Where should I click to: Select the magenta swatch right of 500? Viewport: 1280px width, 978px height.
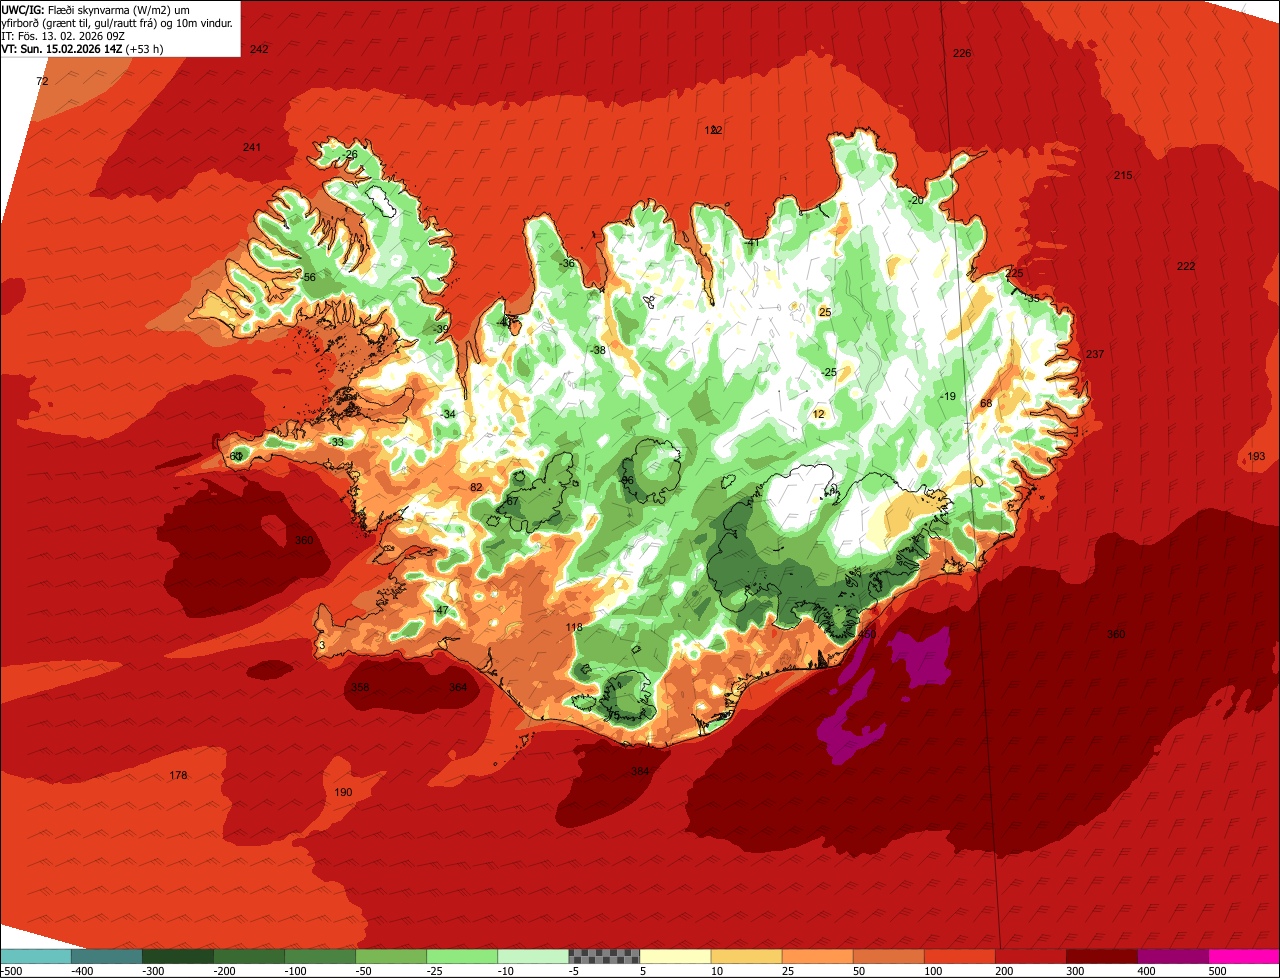click(1244, 955)
